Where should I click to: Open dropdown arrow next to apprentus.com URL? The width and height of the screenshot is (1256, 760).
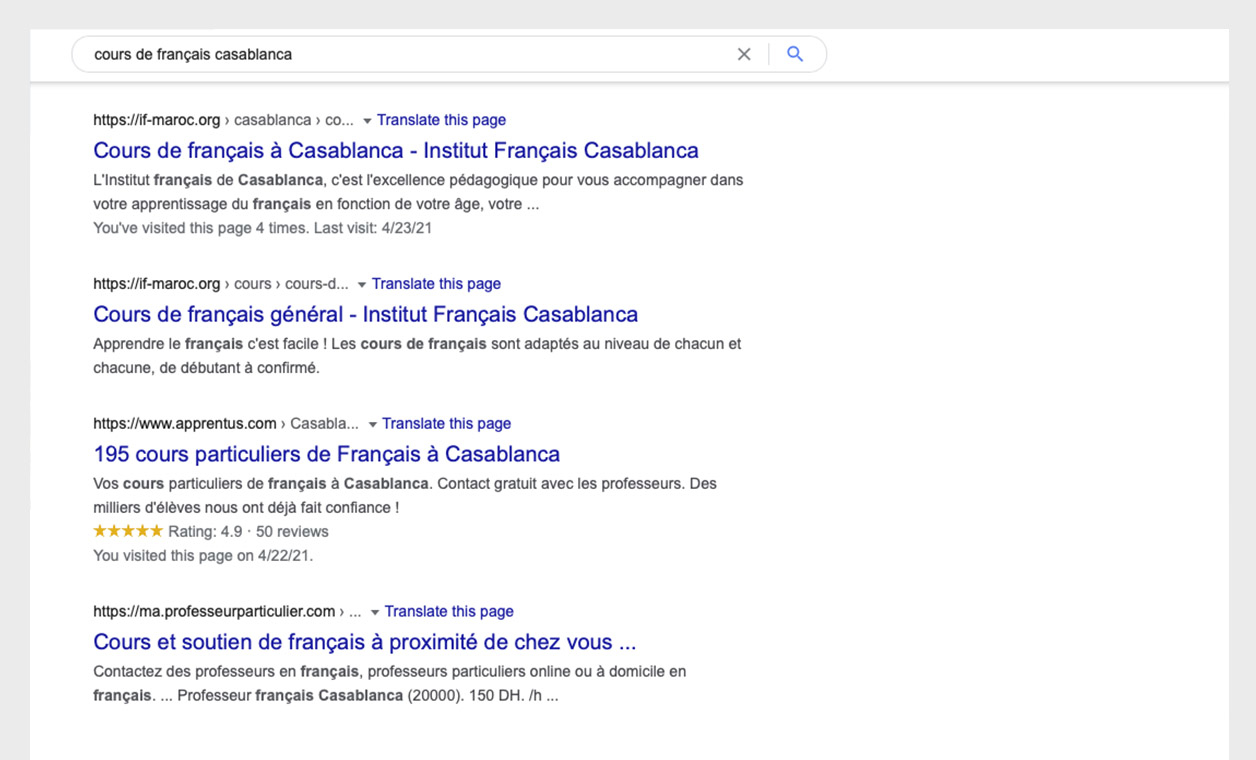(372, 425)
